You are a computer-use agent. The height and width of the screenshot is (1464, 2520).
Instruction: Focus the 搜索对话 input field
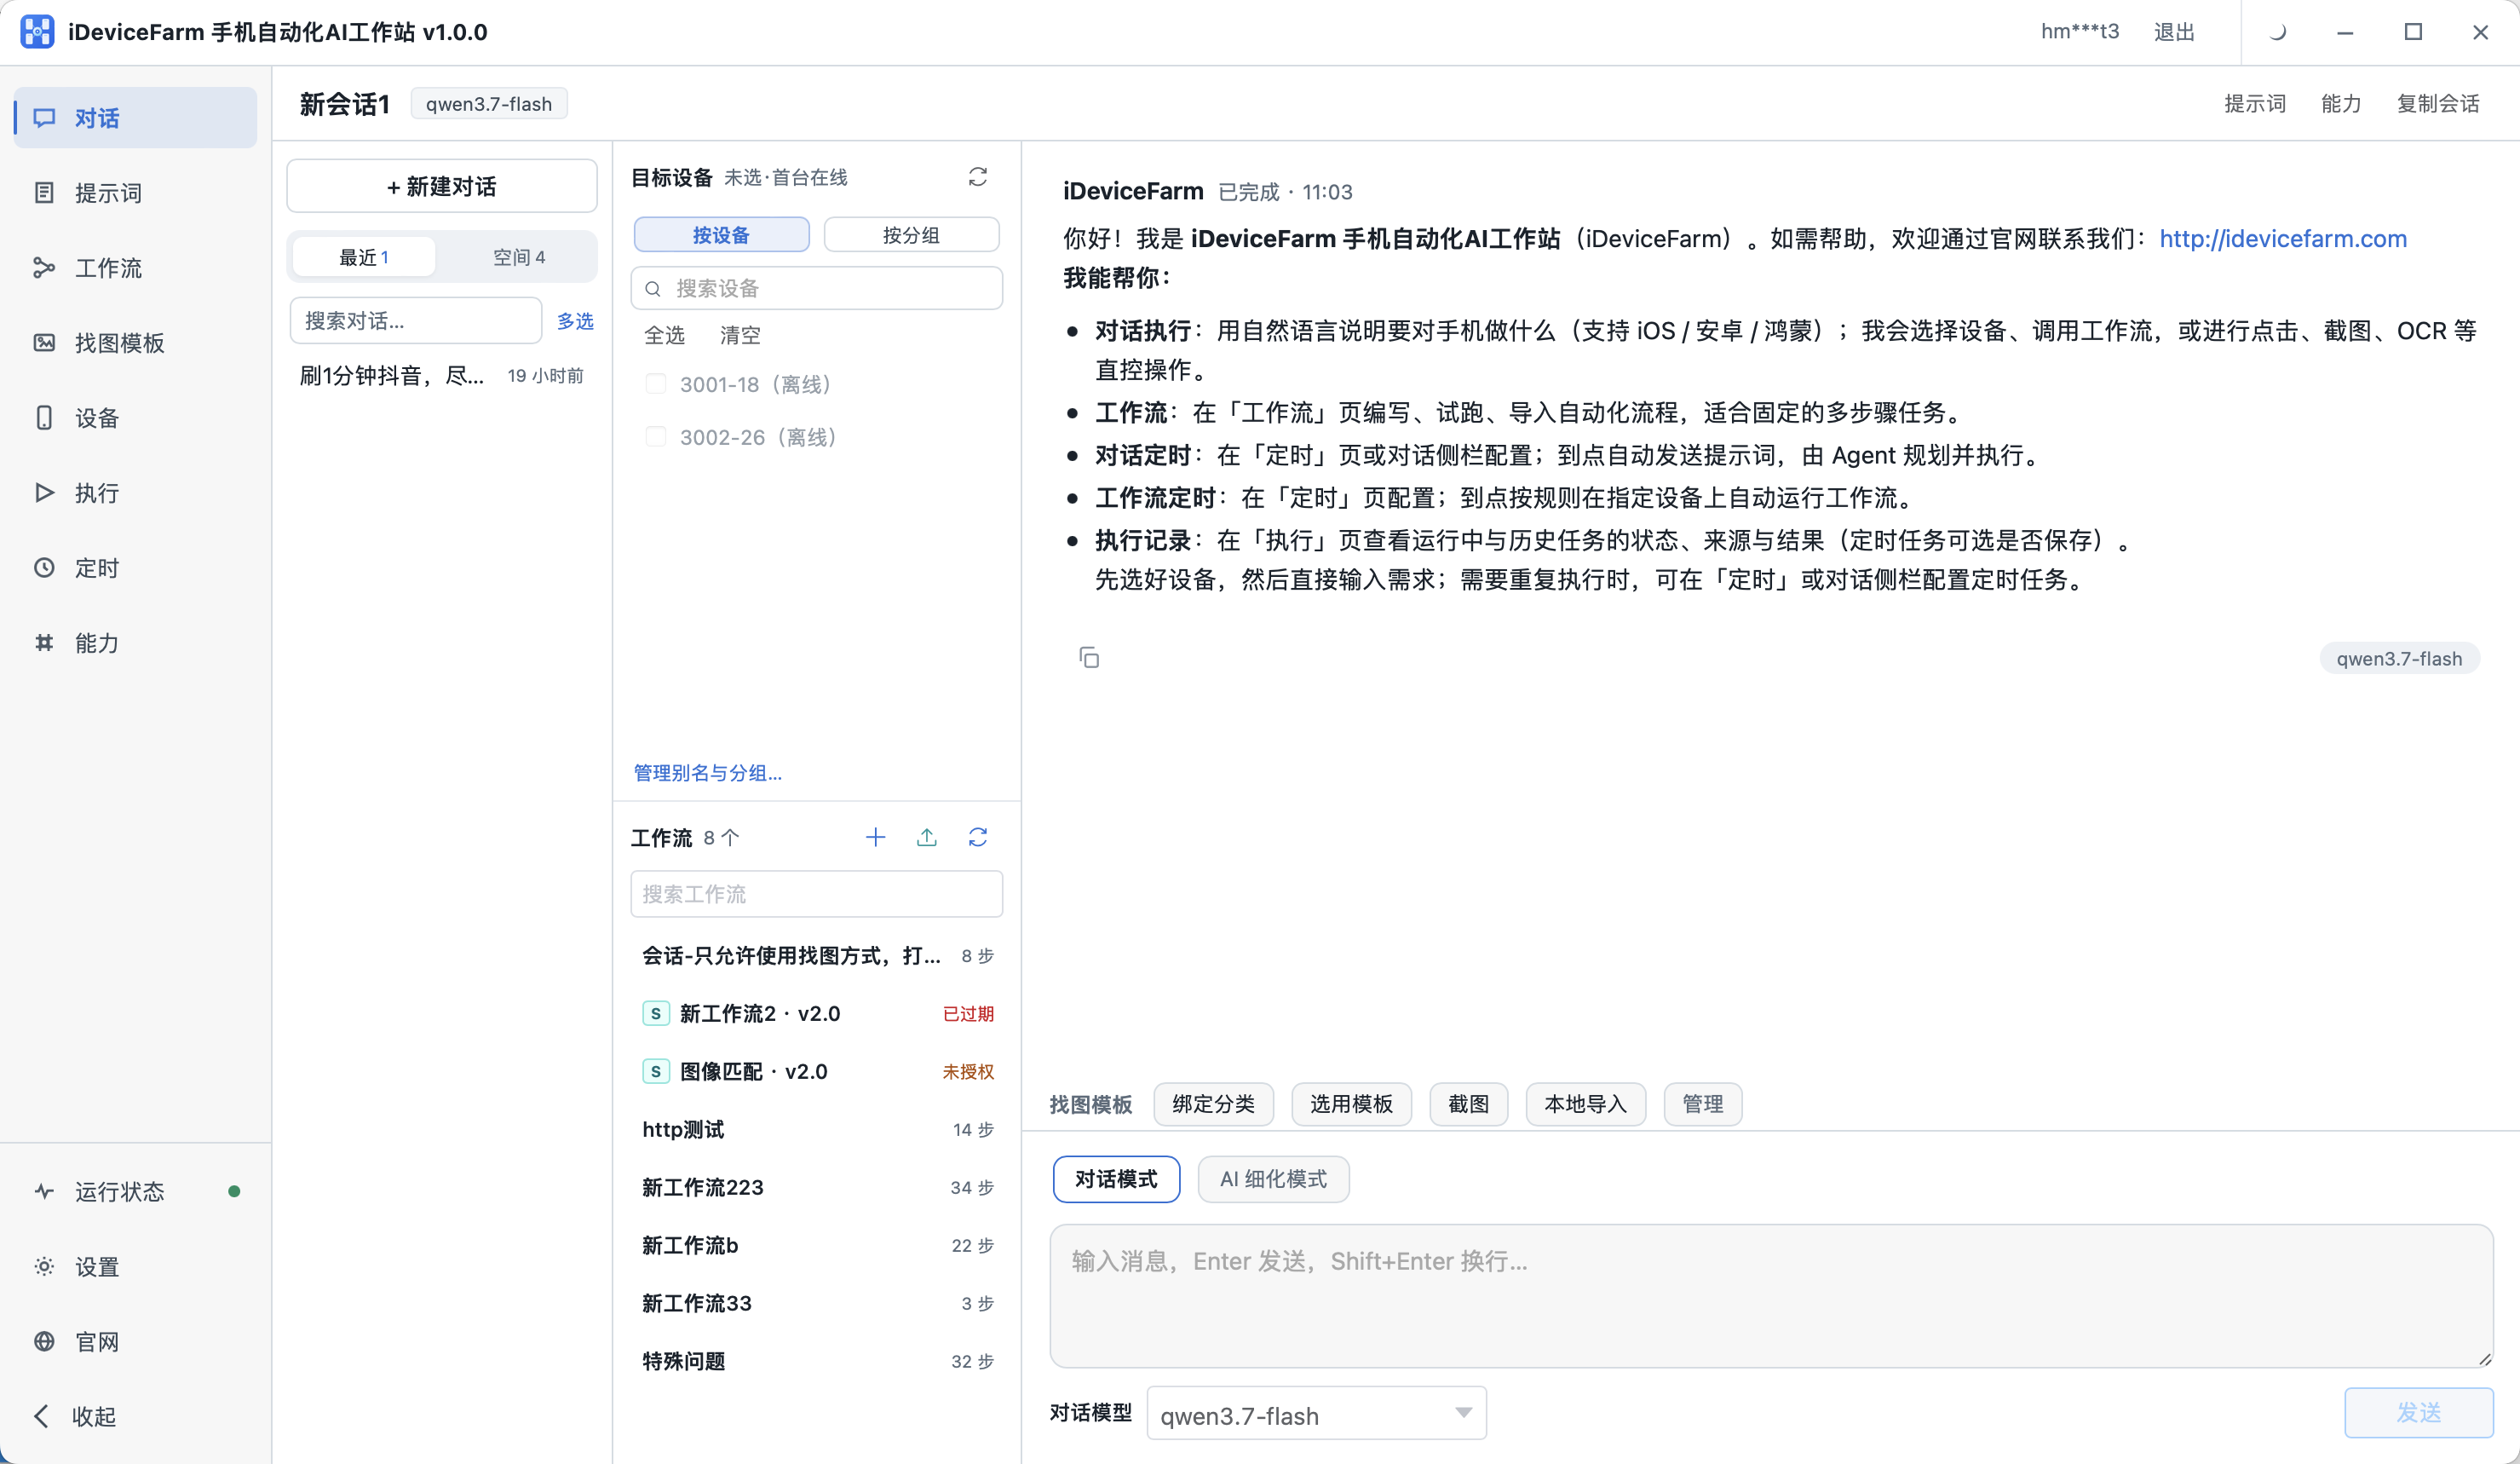(416, 321)
